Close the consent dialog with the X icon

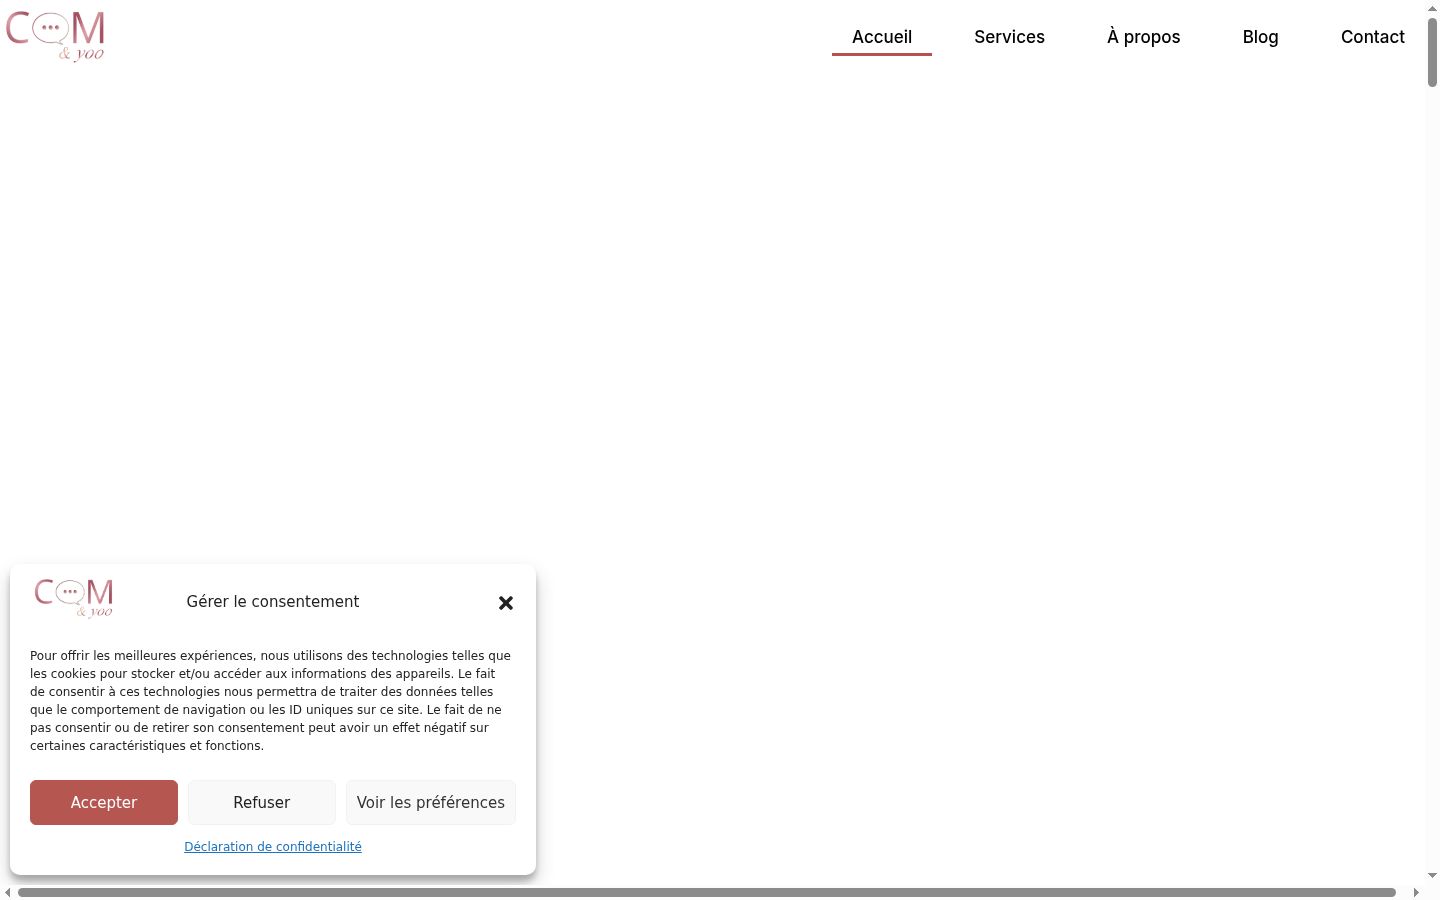click(x=506, y=603)
